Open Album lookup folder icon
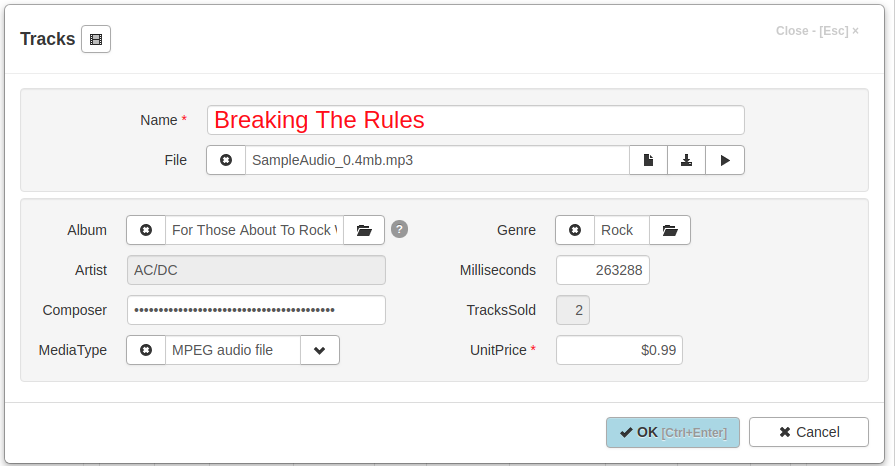The width and height of the screenshot is (895, 466). [x=364, y=230]
